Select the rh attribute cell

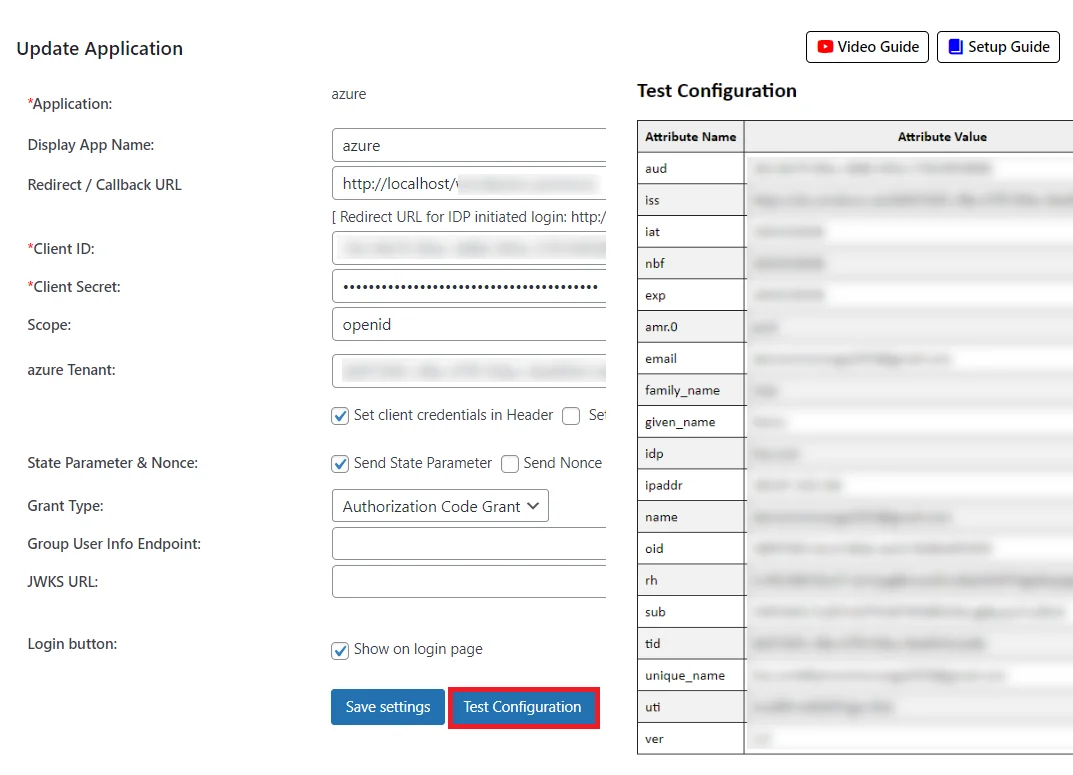690,580
